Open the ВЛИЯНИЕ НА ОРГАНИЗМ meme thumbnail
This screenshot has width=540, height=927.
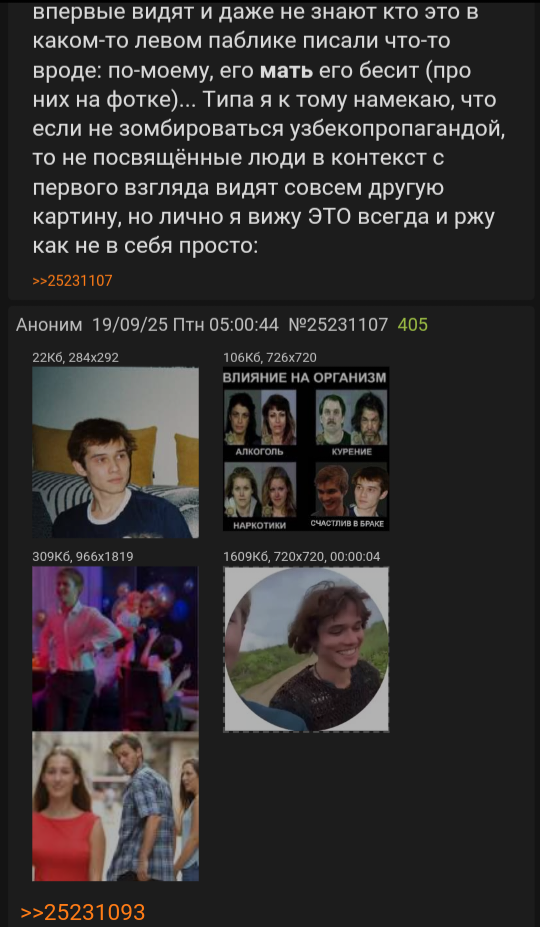[306, 449]
